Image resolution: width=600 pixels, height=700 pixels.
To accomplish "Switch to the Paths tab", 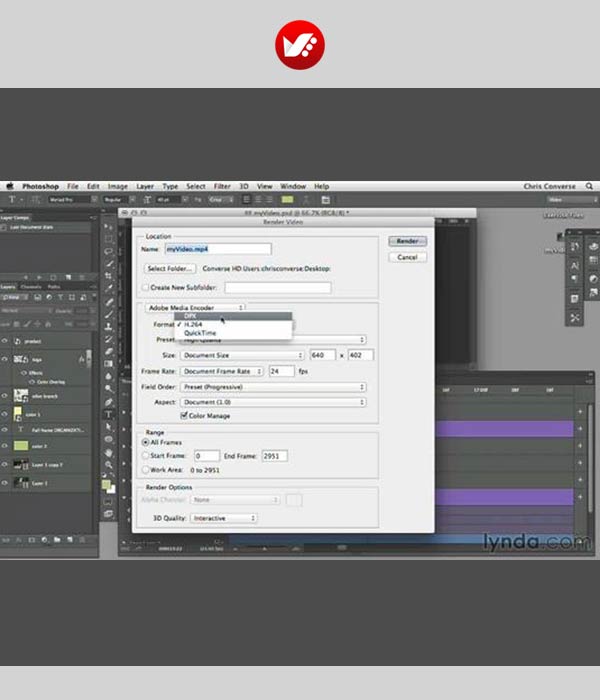I will (x=54, y=287).
